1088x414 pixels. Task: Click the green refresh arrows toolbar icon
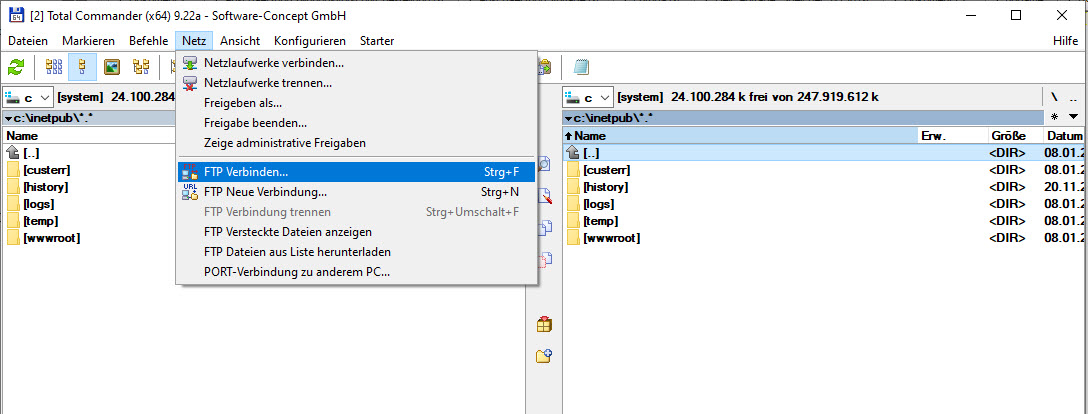[16, 67]
